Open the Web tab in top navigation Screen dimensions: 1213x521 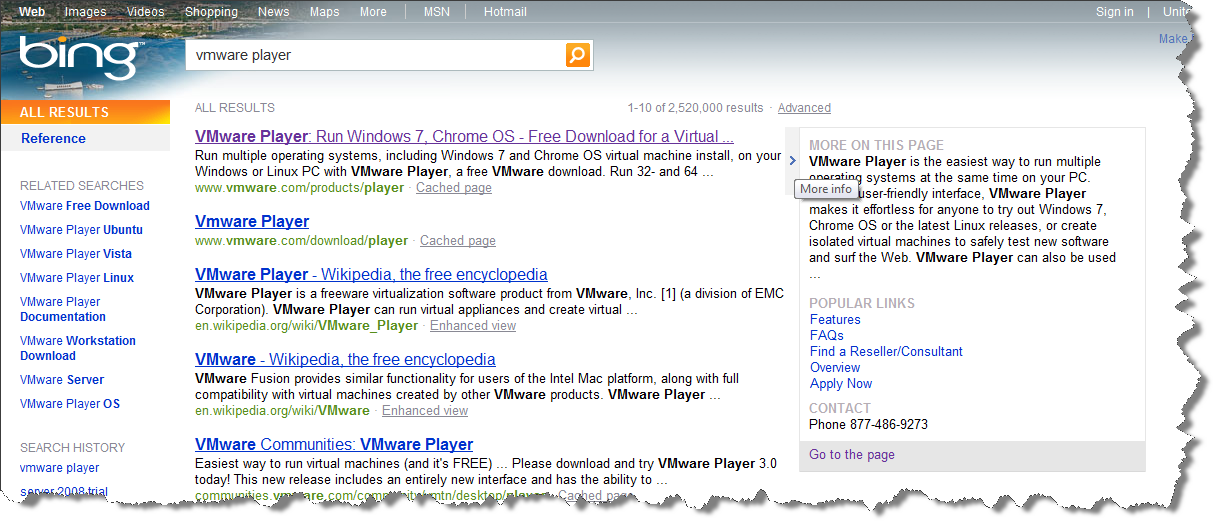click(32, 12)
